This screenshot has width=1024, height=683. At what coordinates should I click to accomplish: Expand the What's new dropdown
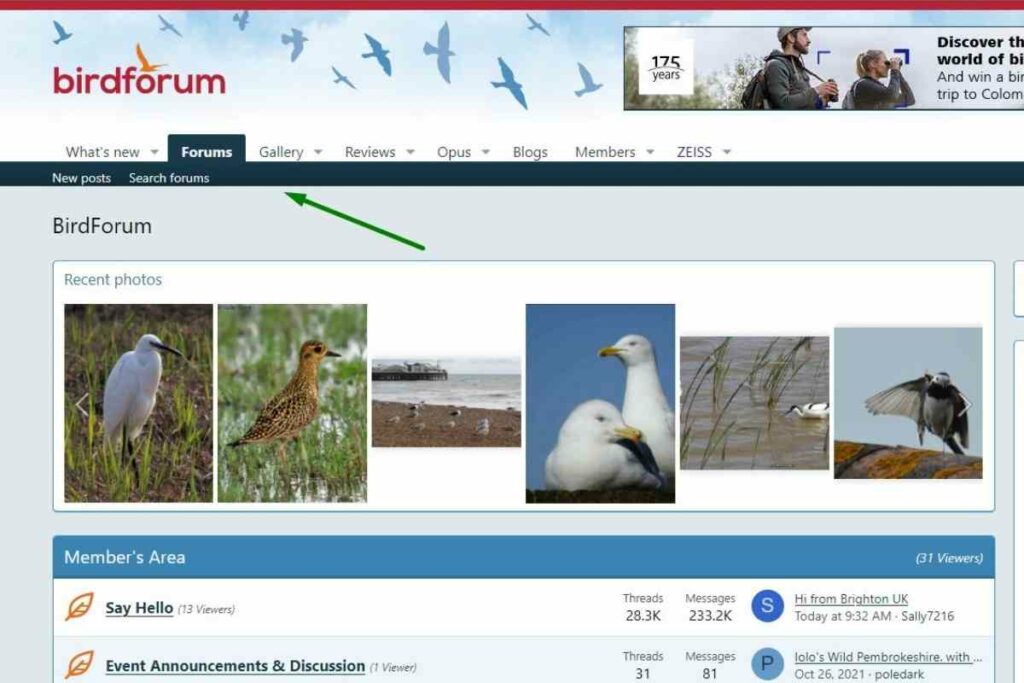[153, 151]
